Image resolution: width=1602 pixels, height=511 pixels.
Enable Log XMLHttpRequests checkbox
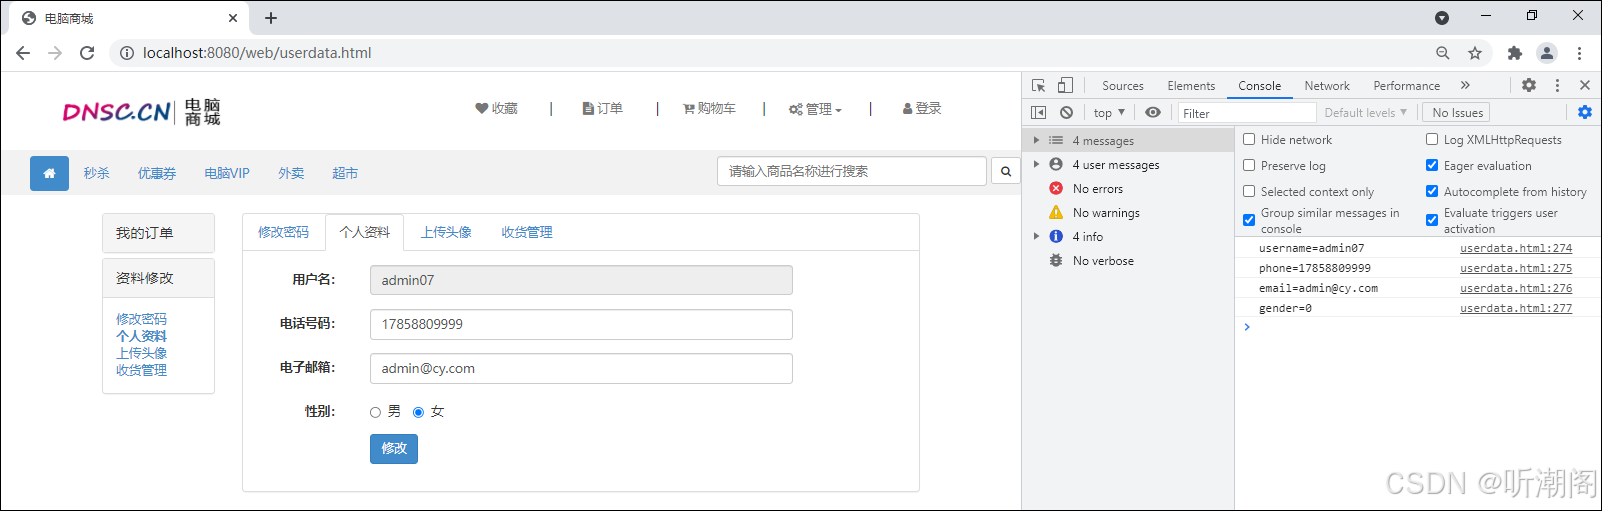pyautogui.click(x=1432, y=139)
